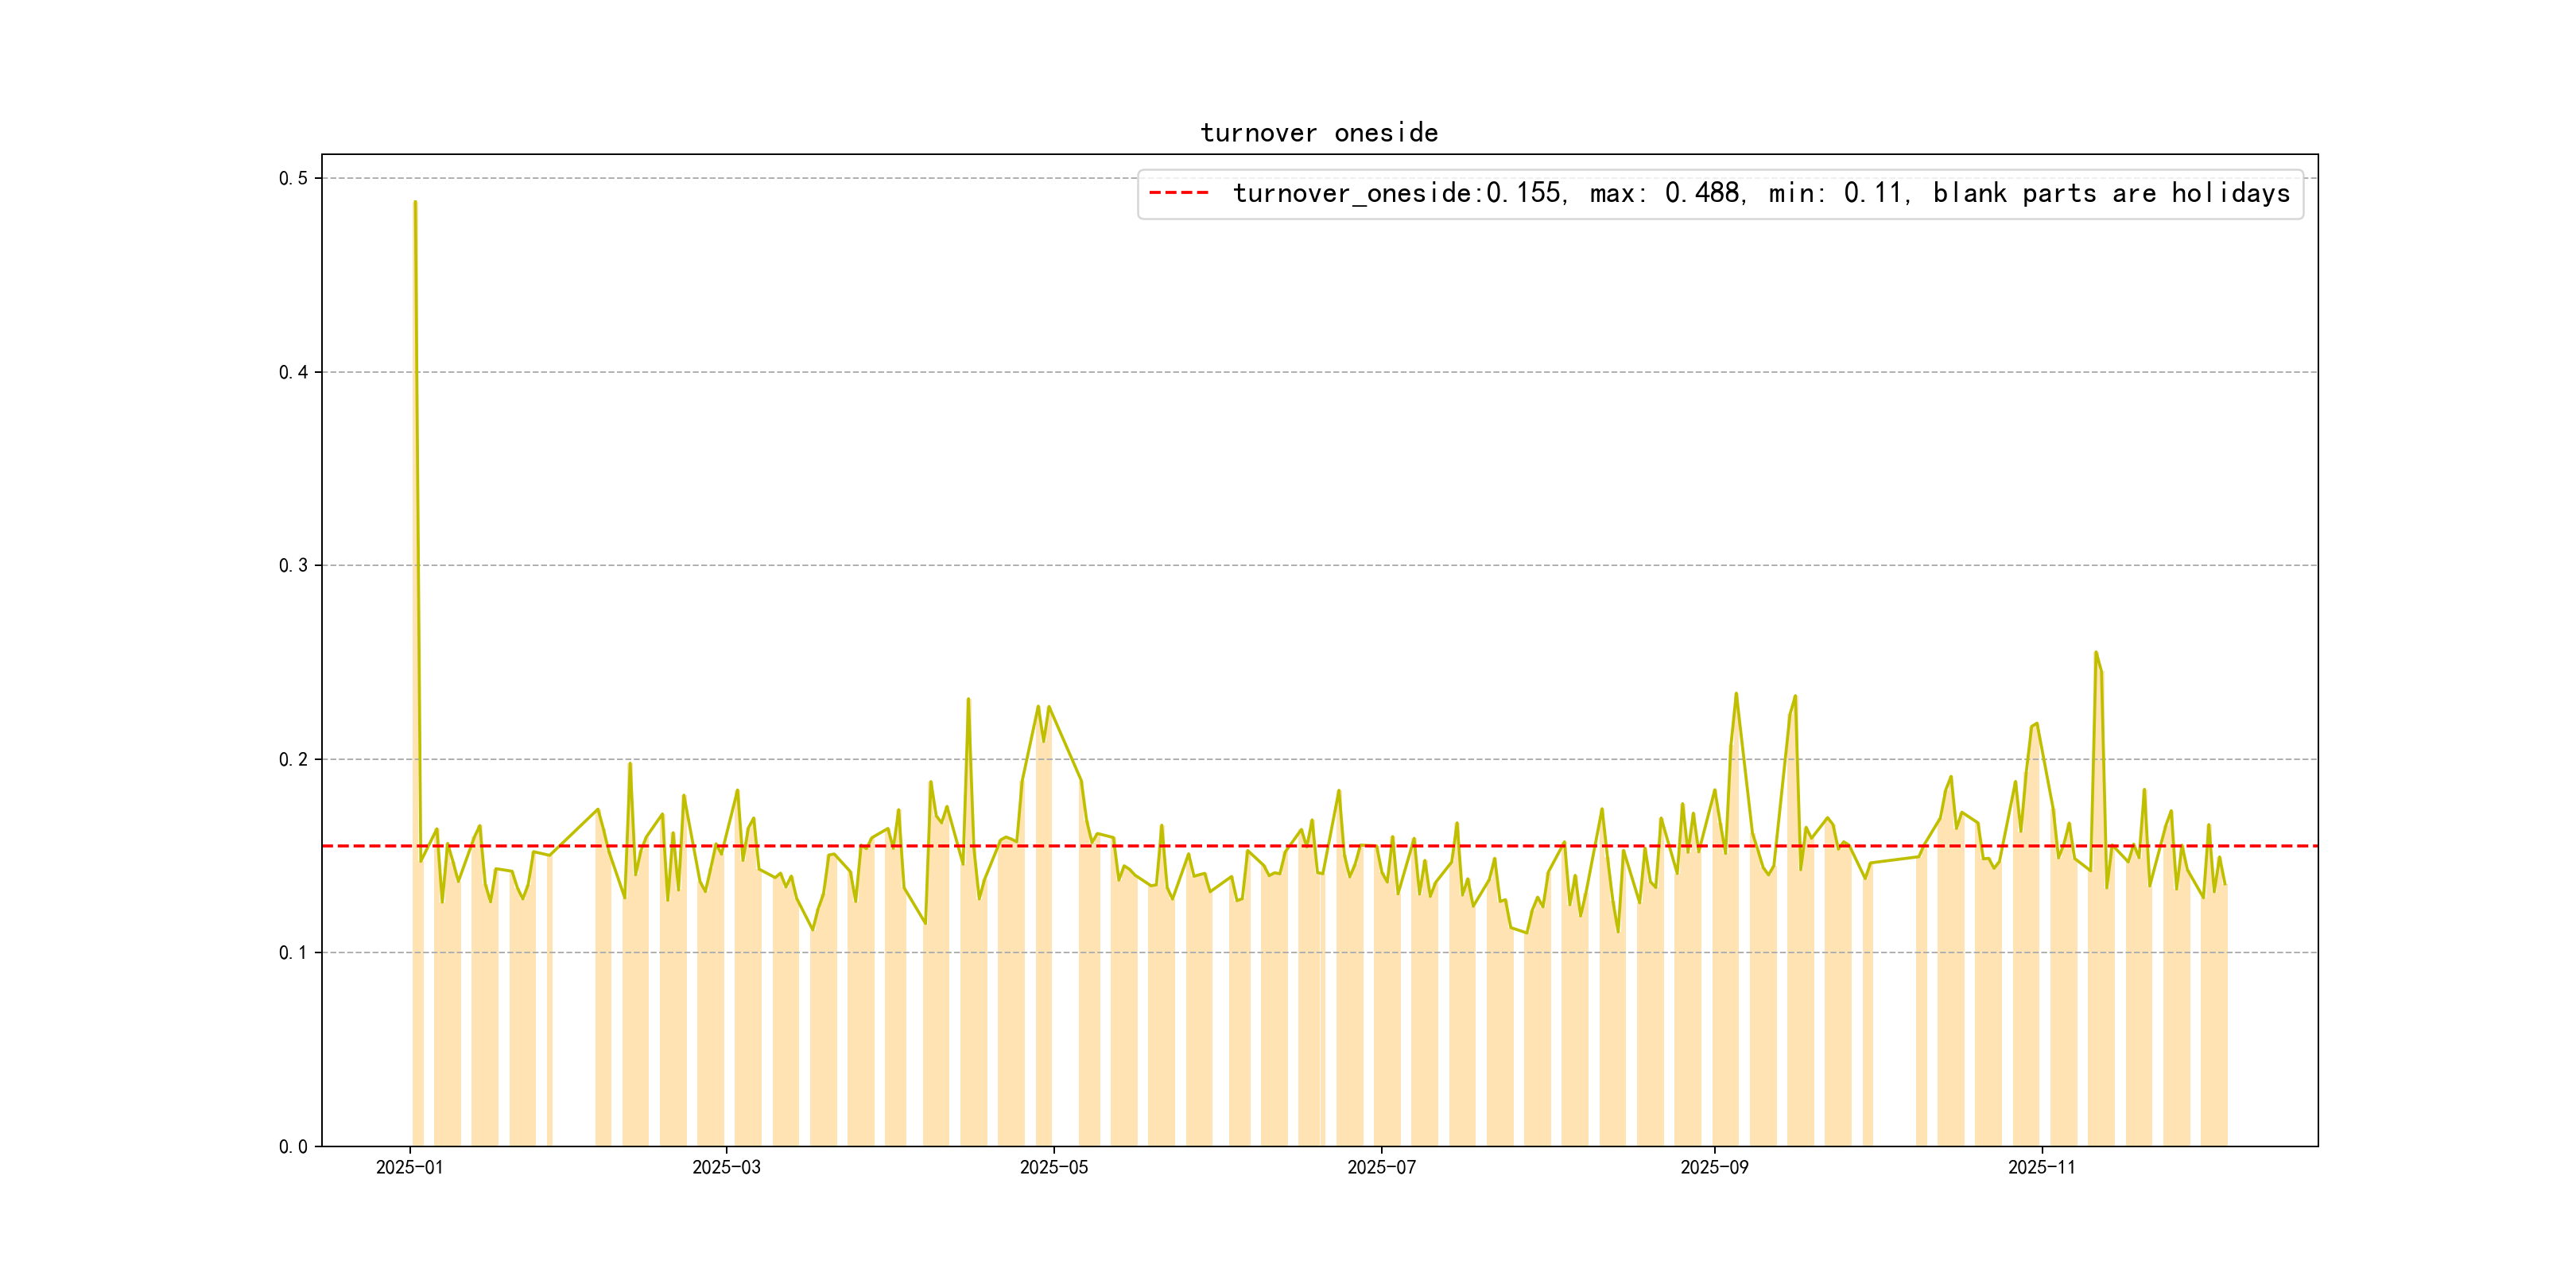Click the peak of the January 0.488 spike

pos(415,203)
